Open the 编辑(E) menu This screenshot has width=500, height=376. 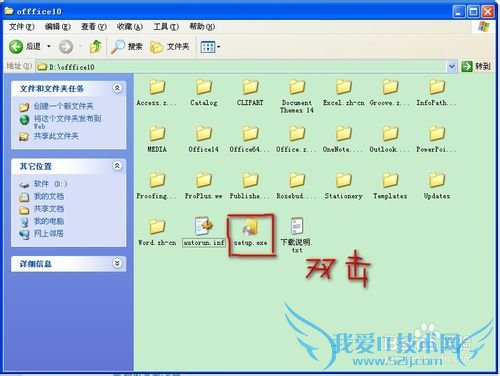(58, 27)
